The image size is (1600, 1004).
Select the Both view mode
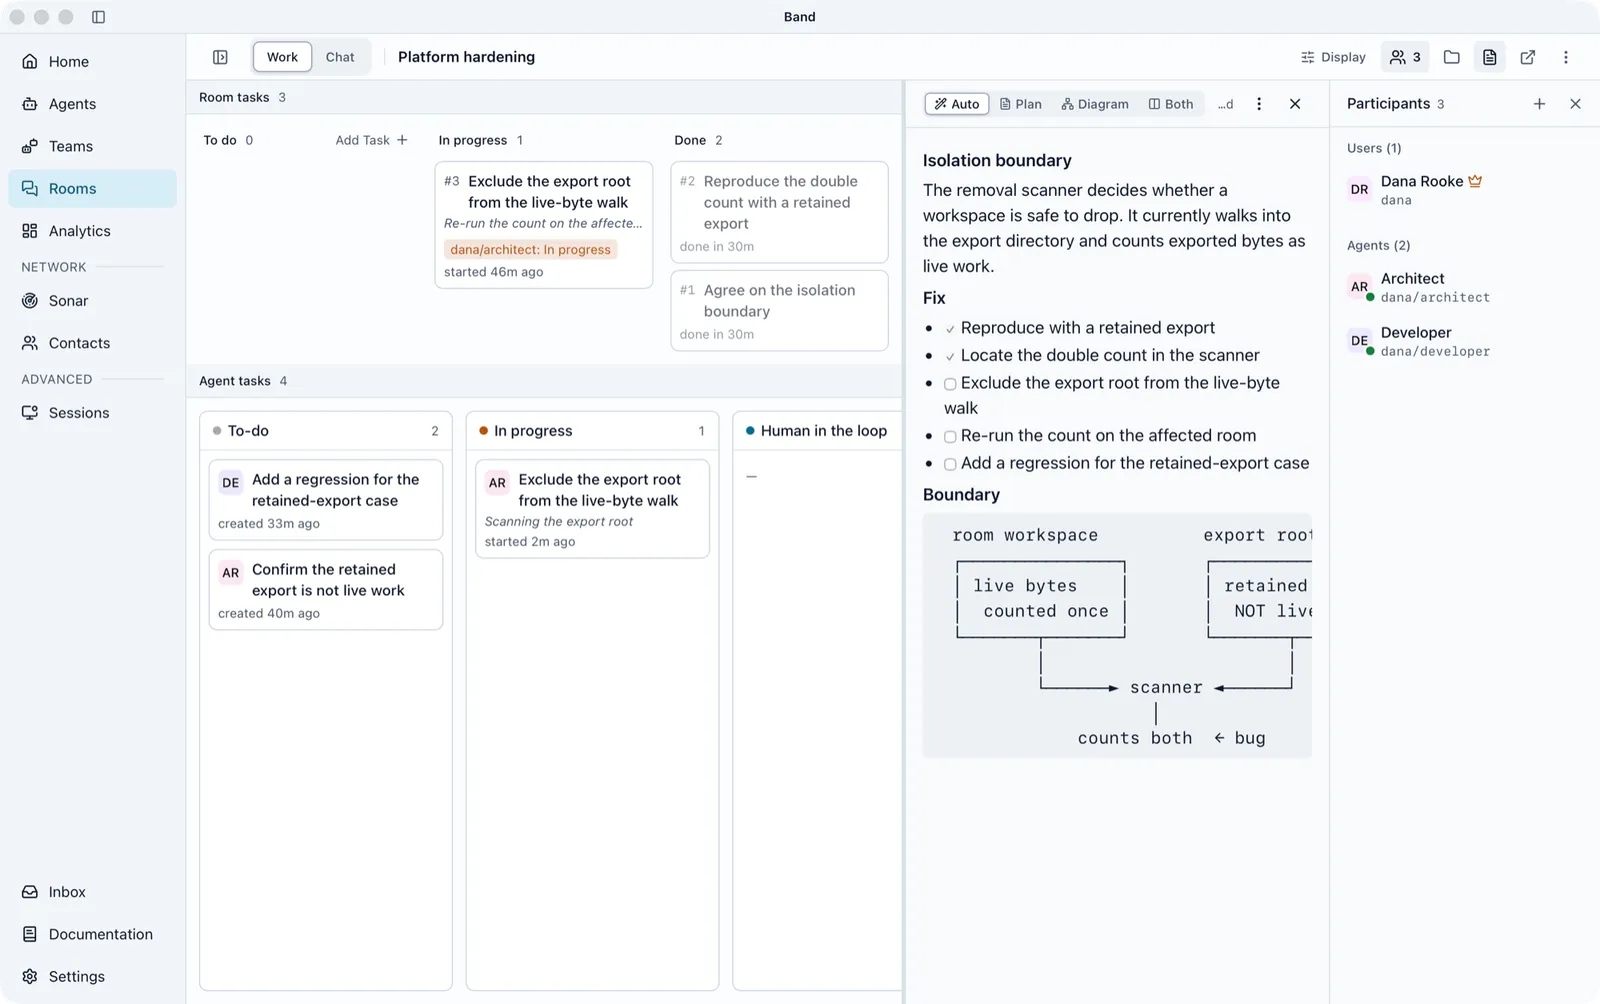[1171, 104]
